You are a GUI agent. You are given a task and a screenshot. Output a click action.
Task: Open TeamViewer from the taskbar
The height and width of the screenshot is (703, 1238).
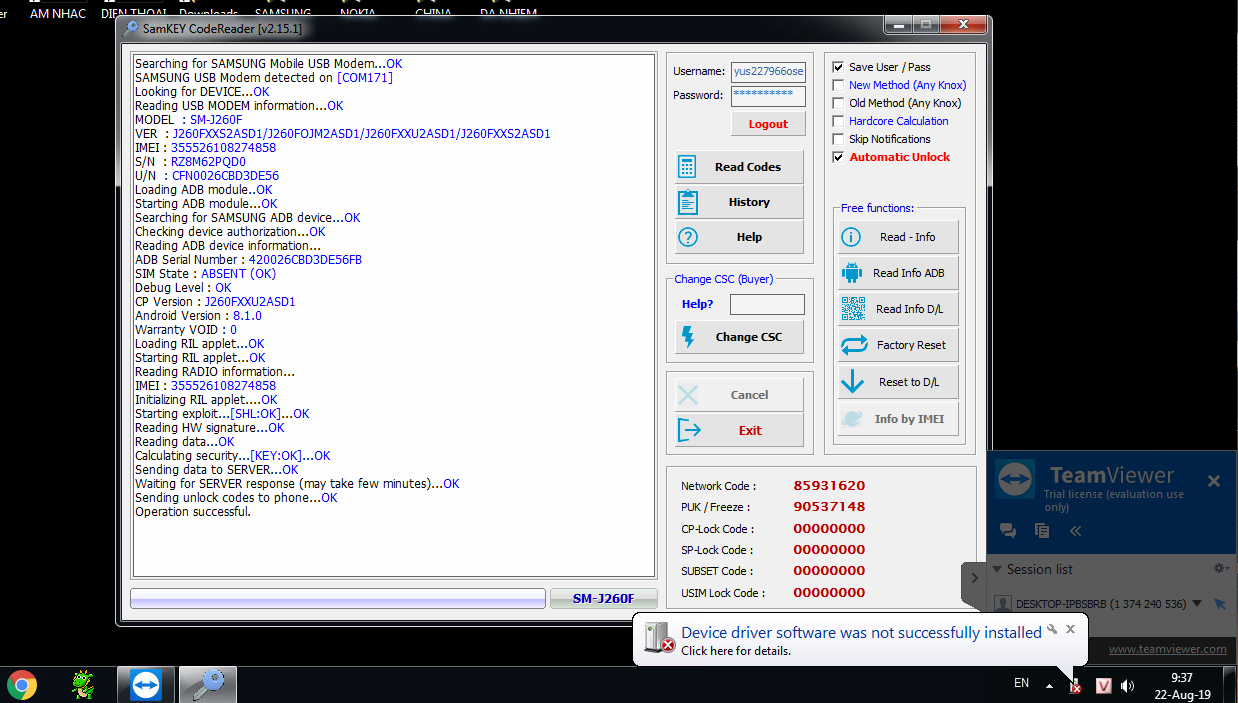[x=146, y=685]
